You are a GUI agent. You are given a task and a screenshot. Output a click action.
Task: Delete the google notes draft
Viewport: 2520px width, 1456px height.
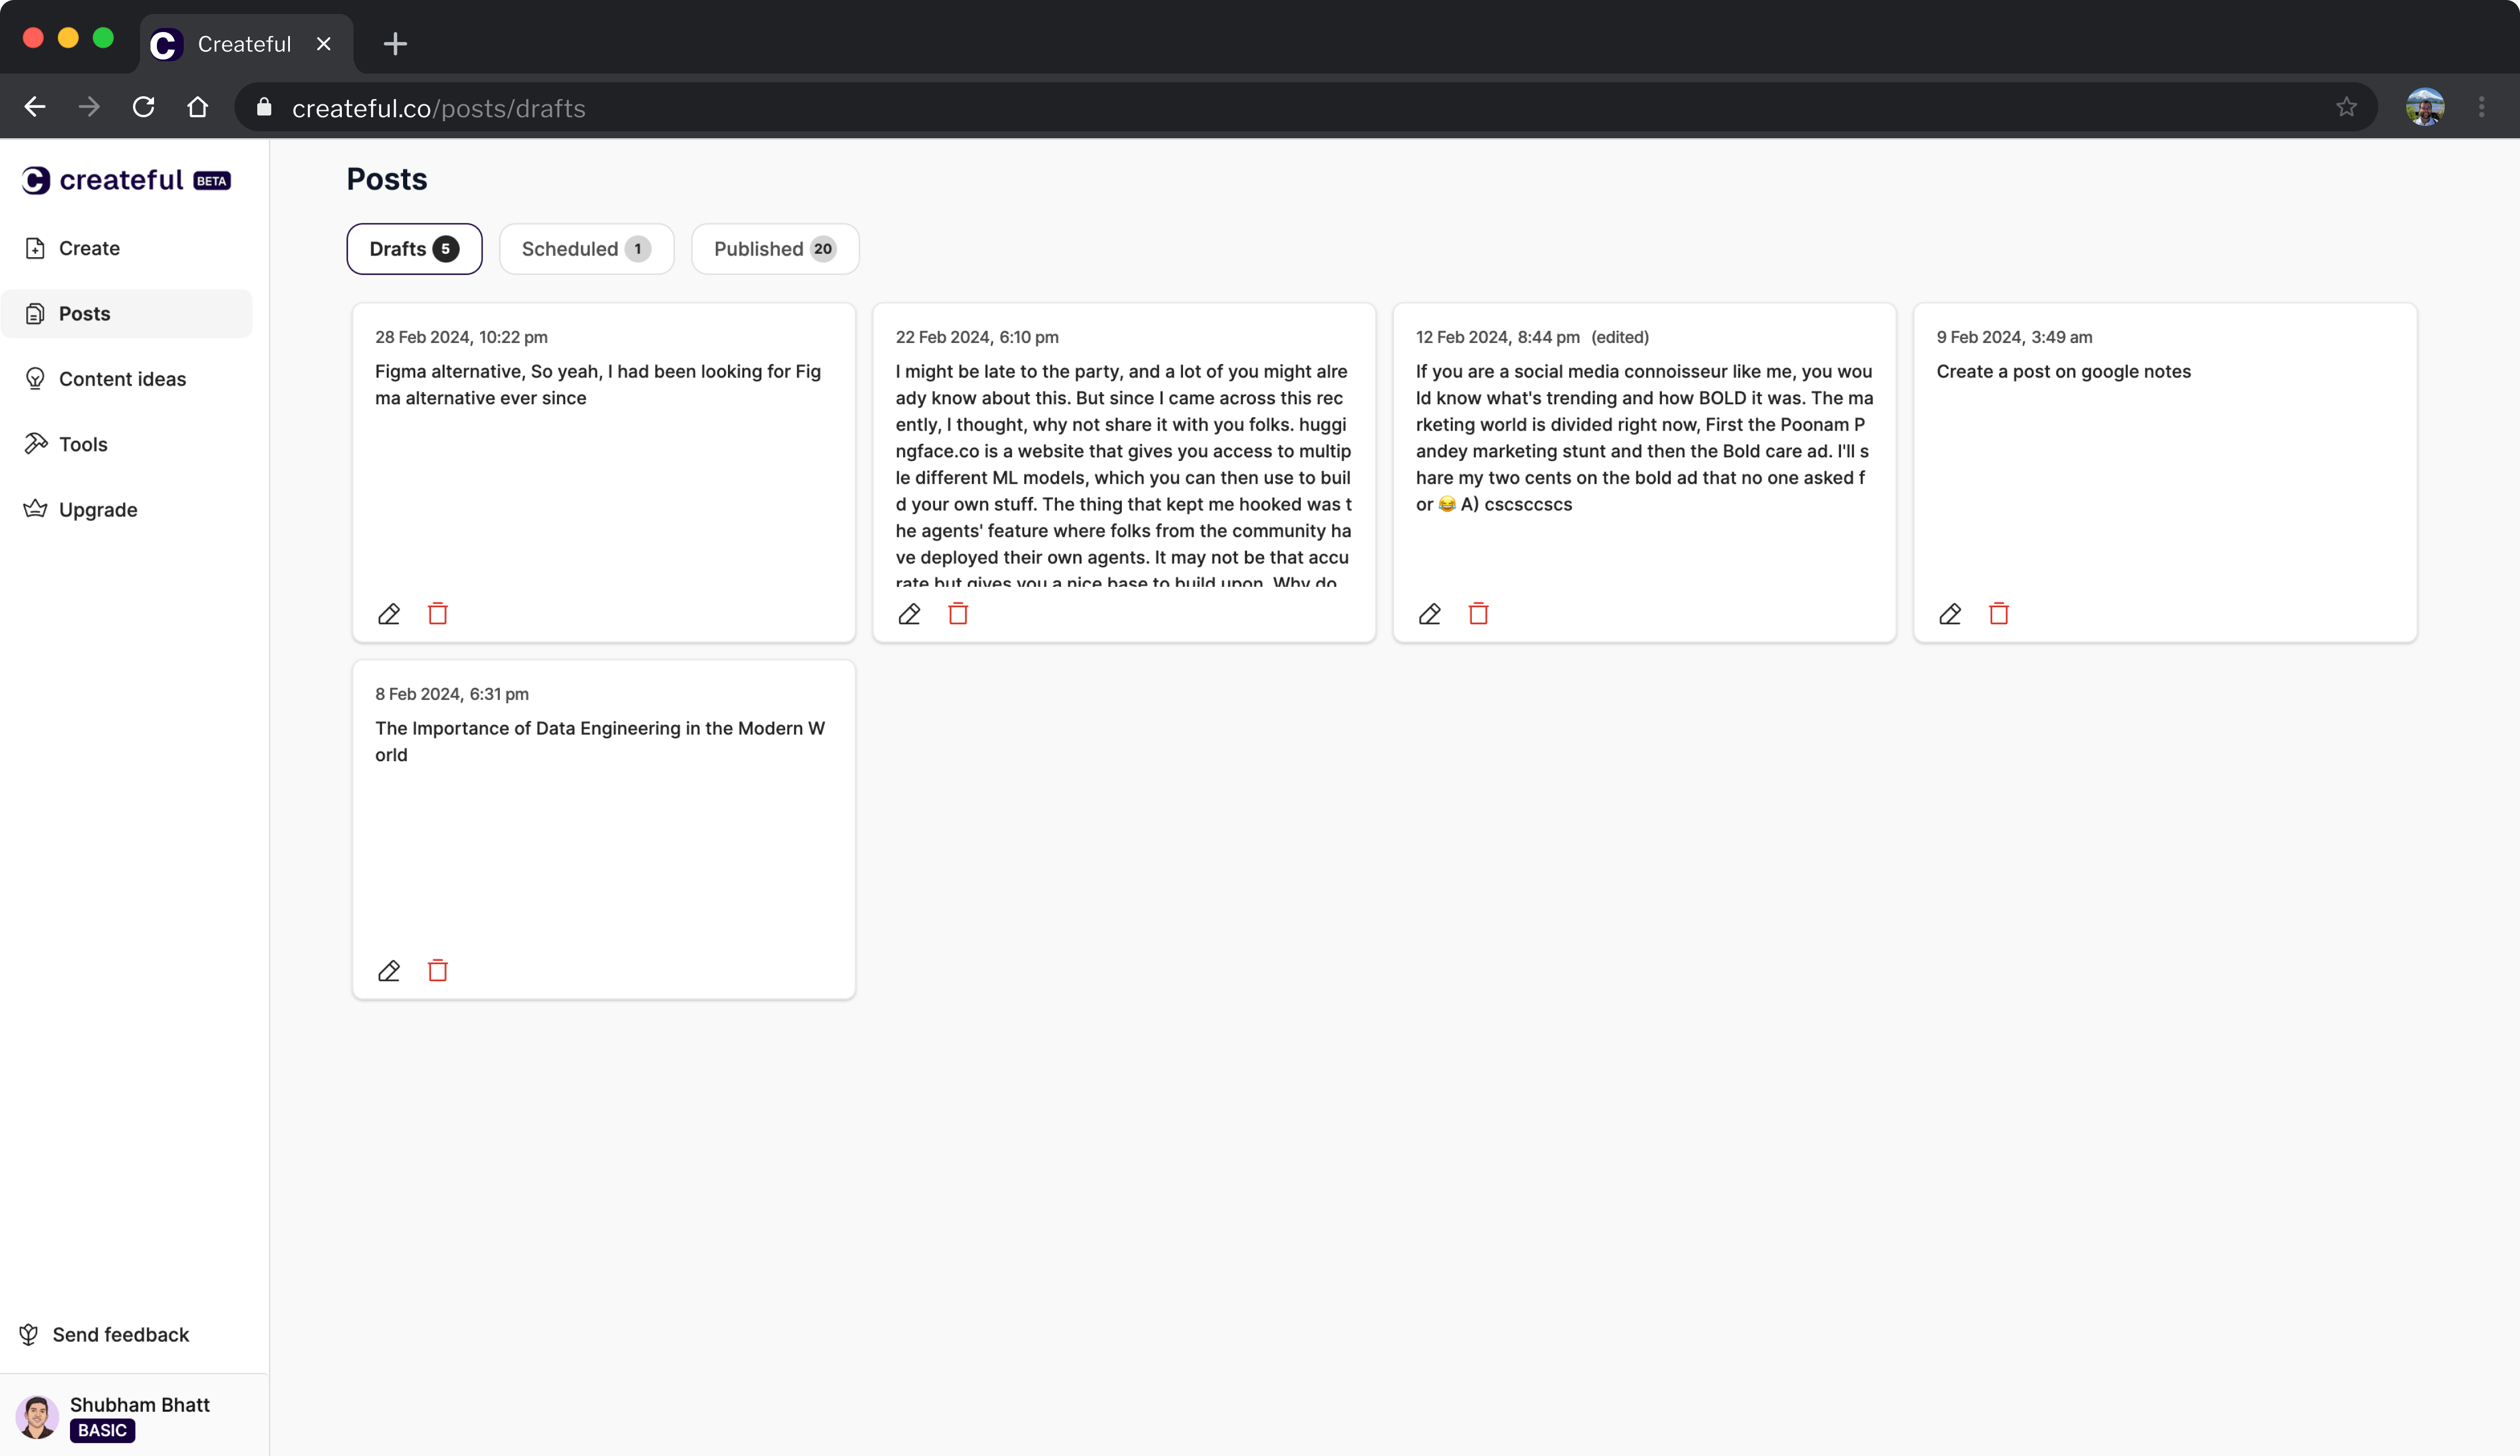click(x=1999, y=614)
